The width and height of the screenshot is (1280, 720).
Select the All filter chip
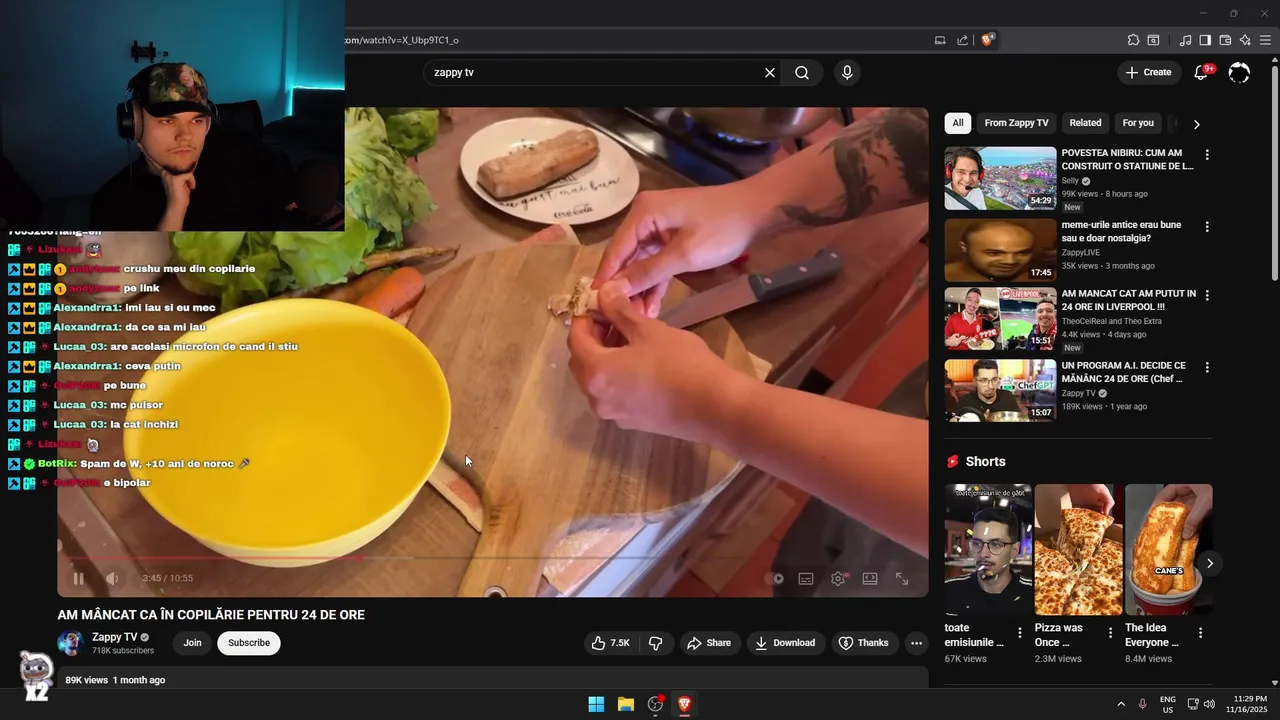958,123
